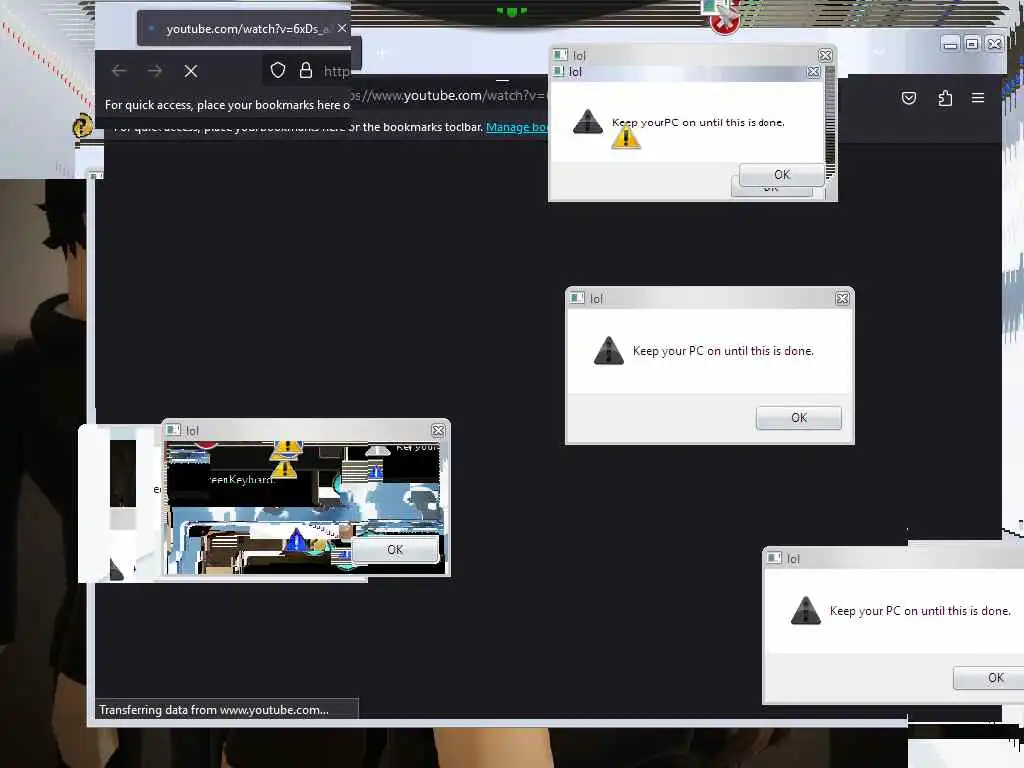The image size is (1024, 768).
Task: Click the golden swirl icon beside the bookmarks bar
Action: coord(82,125)
